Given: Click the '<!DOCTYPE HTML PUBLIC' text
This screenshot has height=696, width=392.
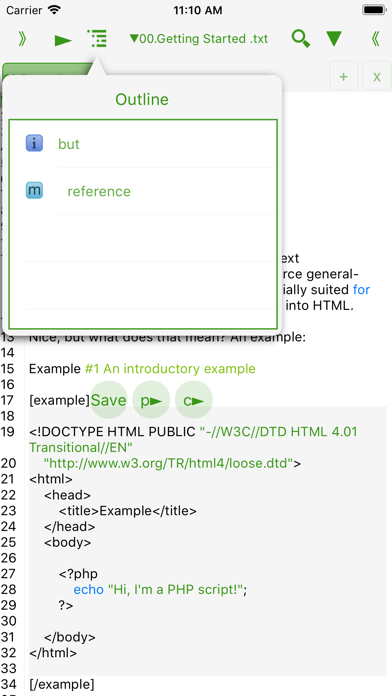Looking at the screenshot, I should coord(112,431).
